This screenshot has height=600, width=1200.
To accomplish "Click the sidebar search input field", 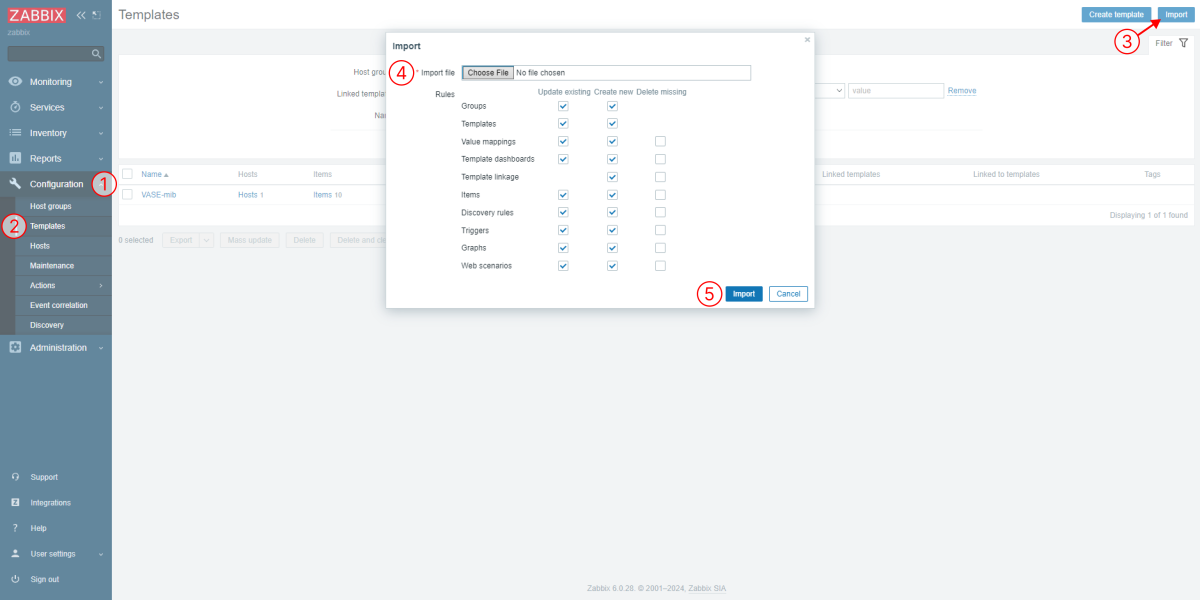I will click(48, 54).
